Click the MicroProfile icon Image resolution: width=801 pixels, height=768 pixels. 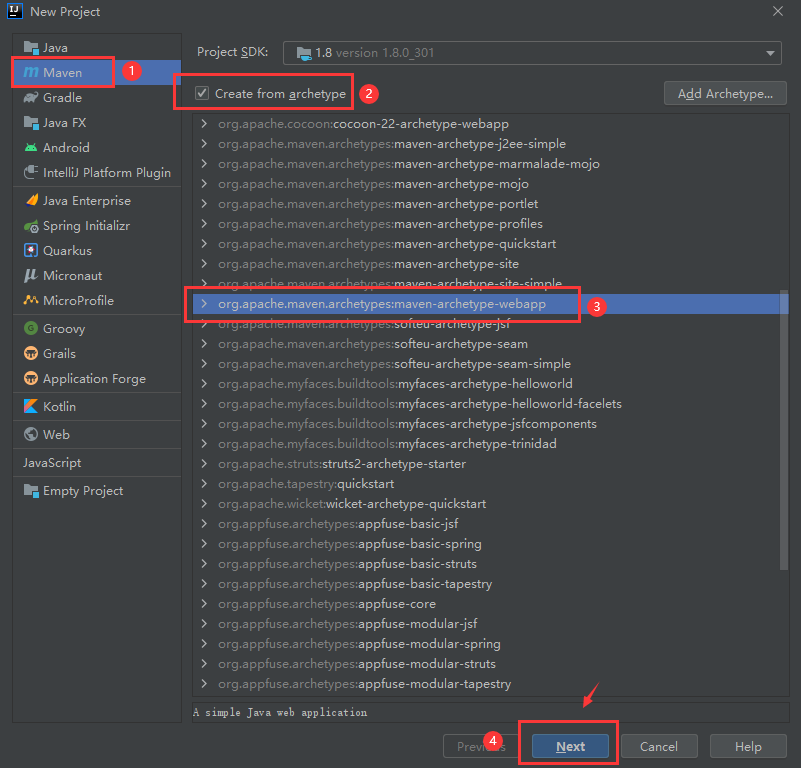tap(31, 300)
